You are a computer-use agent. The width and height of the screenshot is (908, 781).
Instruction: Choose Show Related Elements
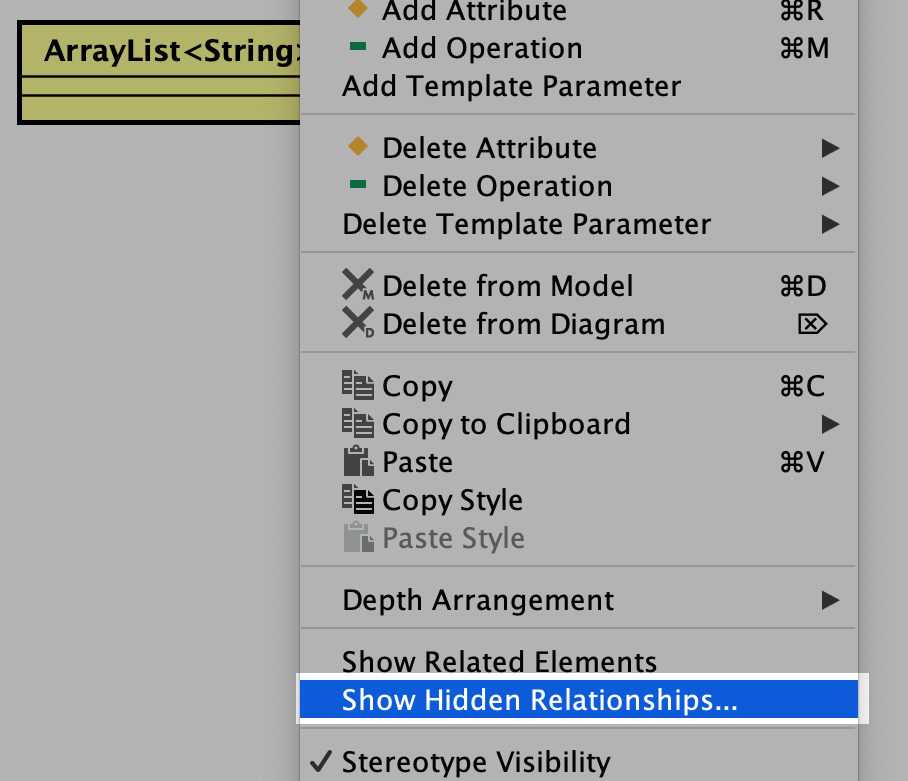(499, 662)
